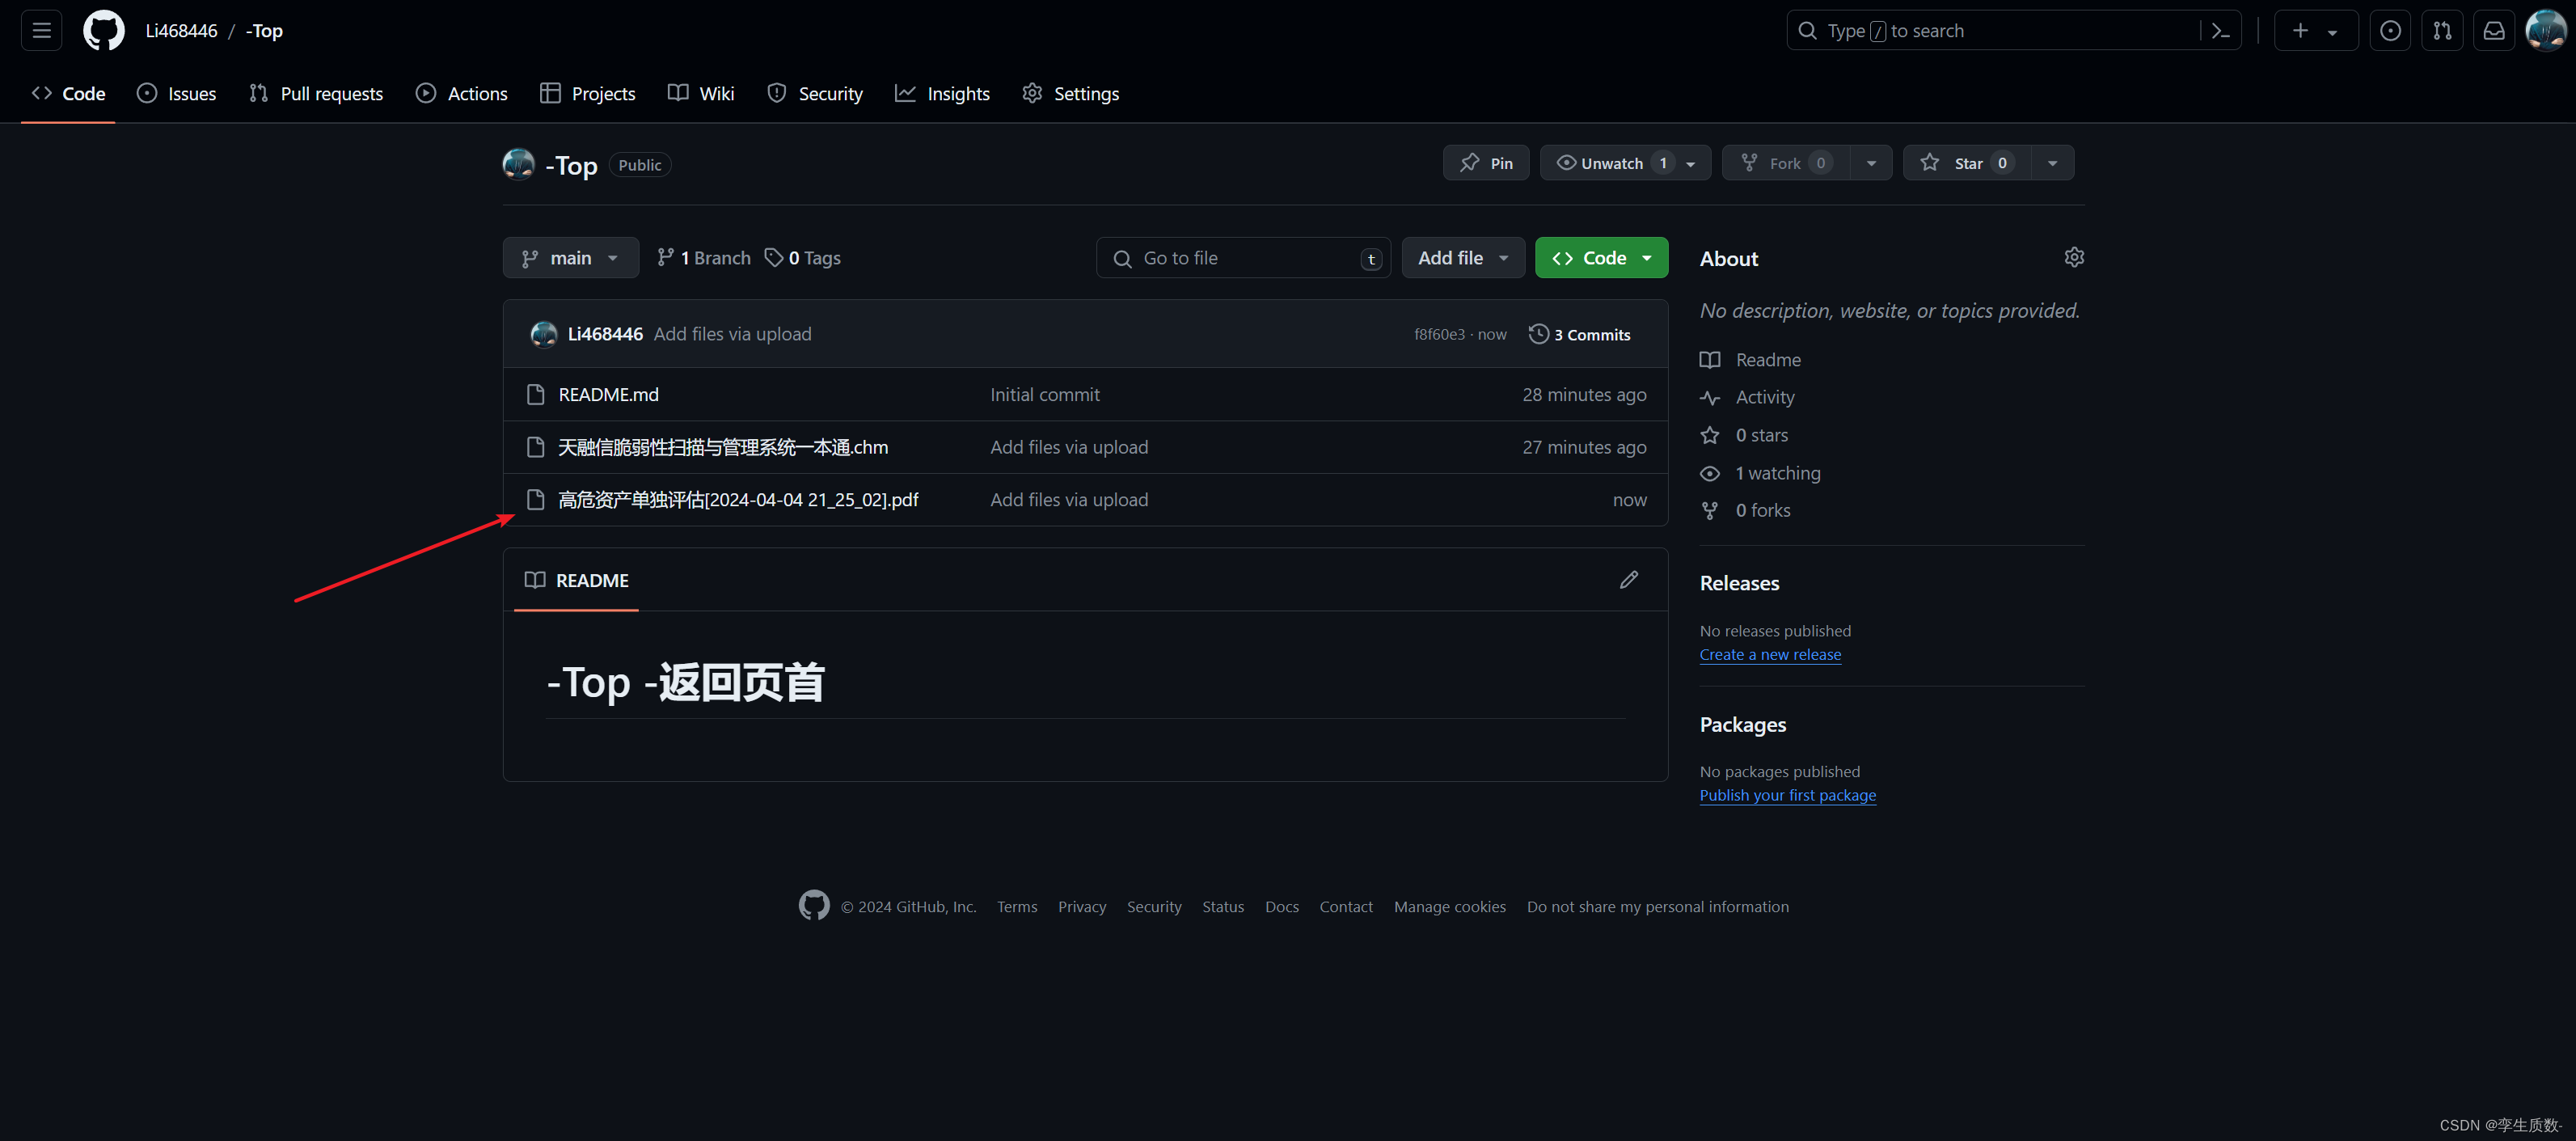Click the GitHub logo in header

click(103, 30)
